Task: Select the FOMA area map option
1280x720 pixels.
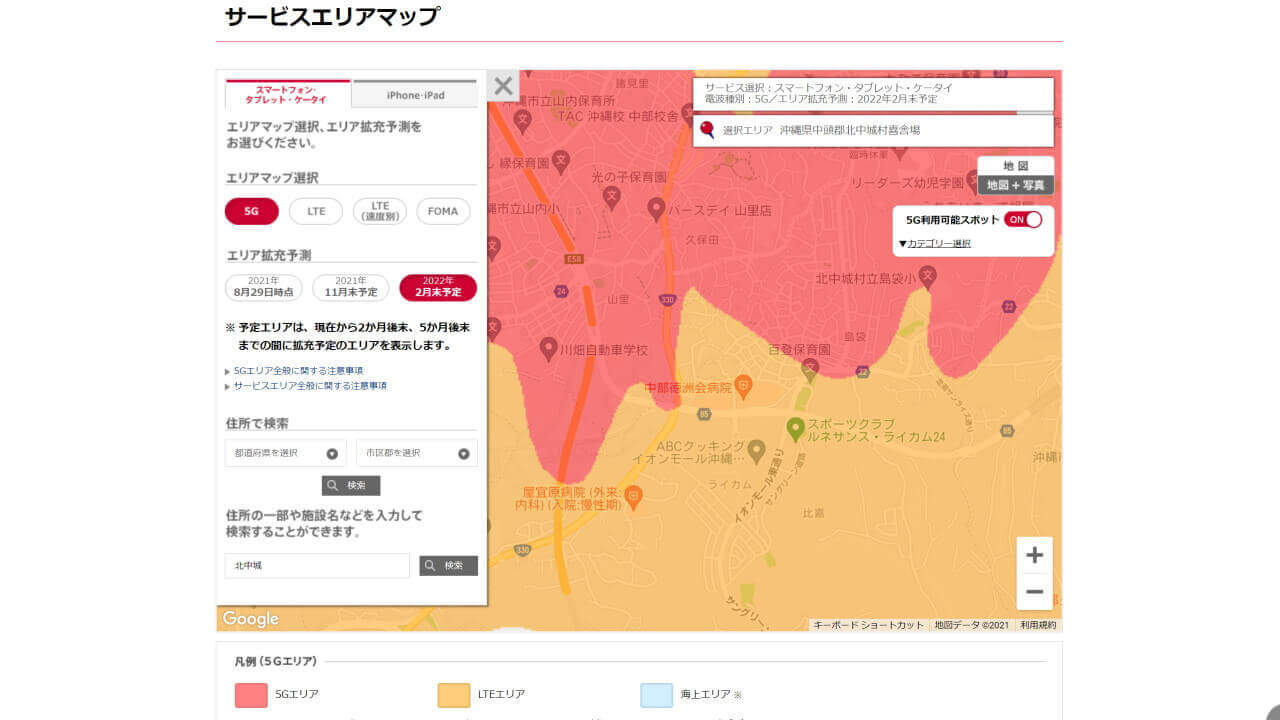Action: coord(443,211)
